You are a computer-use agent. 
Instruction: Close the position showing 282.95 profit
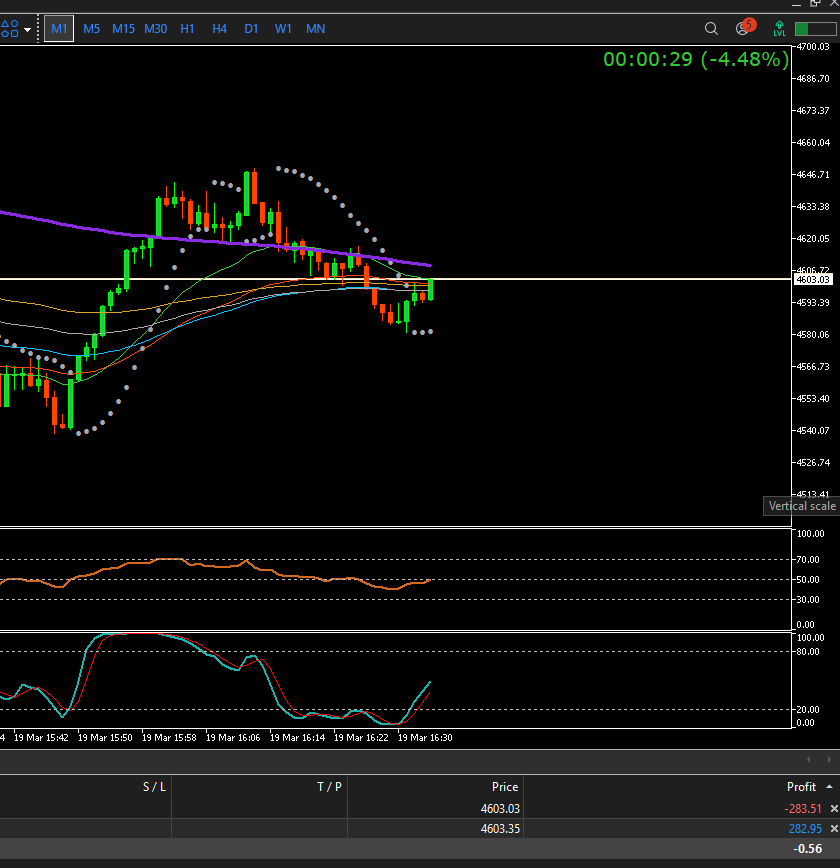(833, 829)
